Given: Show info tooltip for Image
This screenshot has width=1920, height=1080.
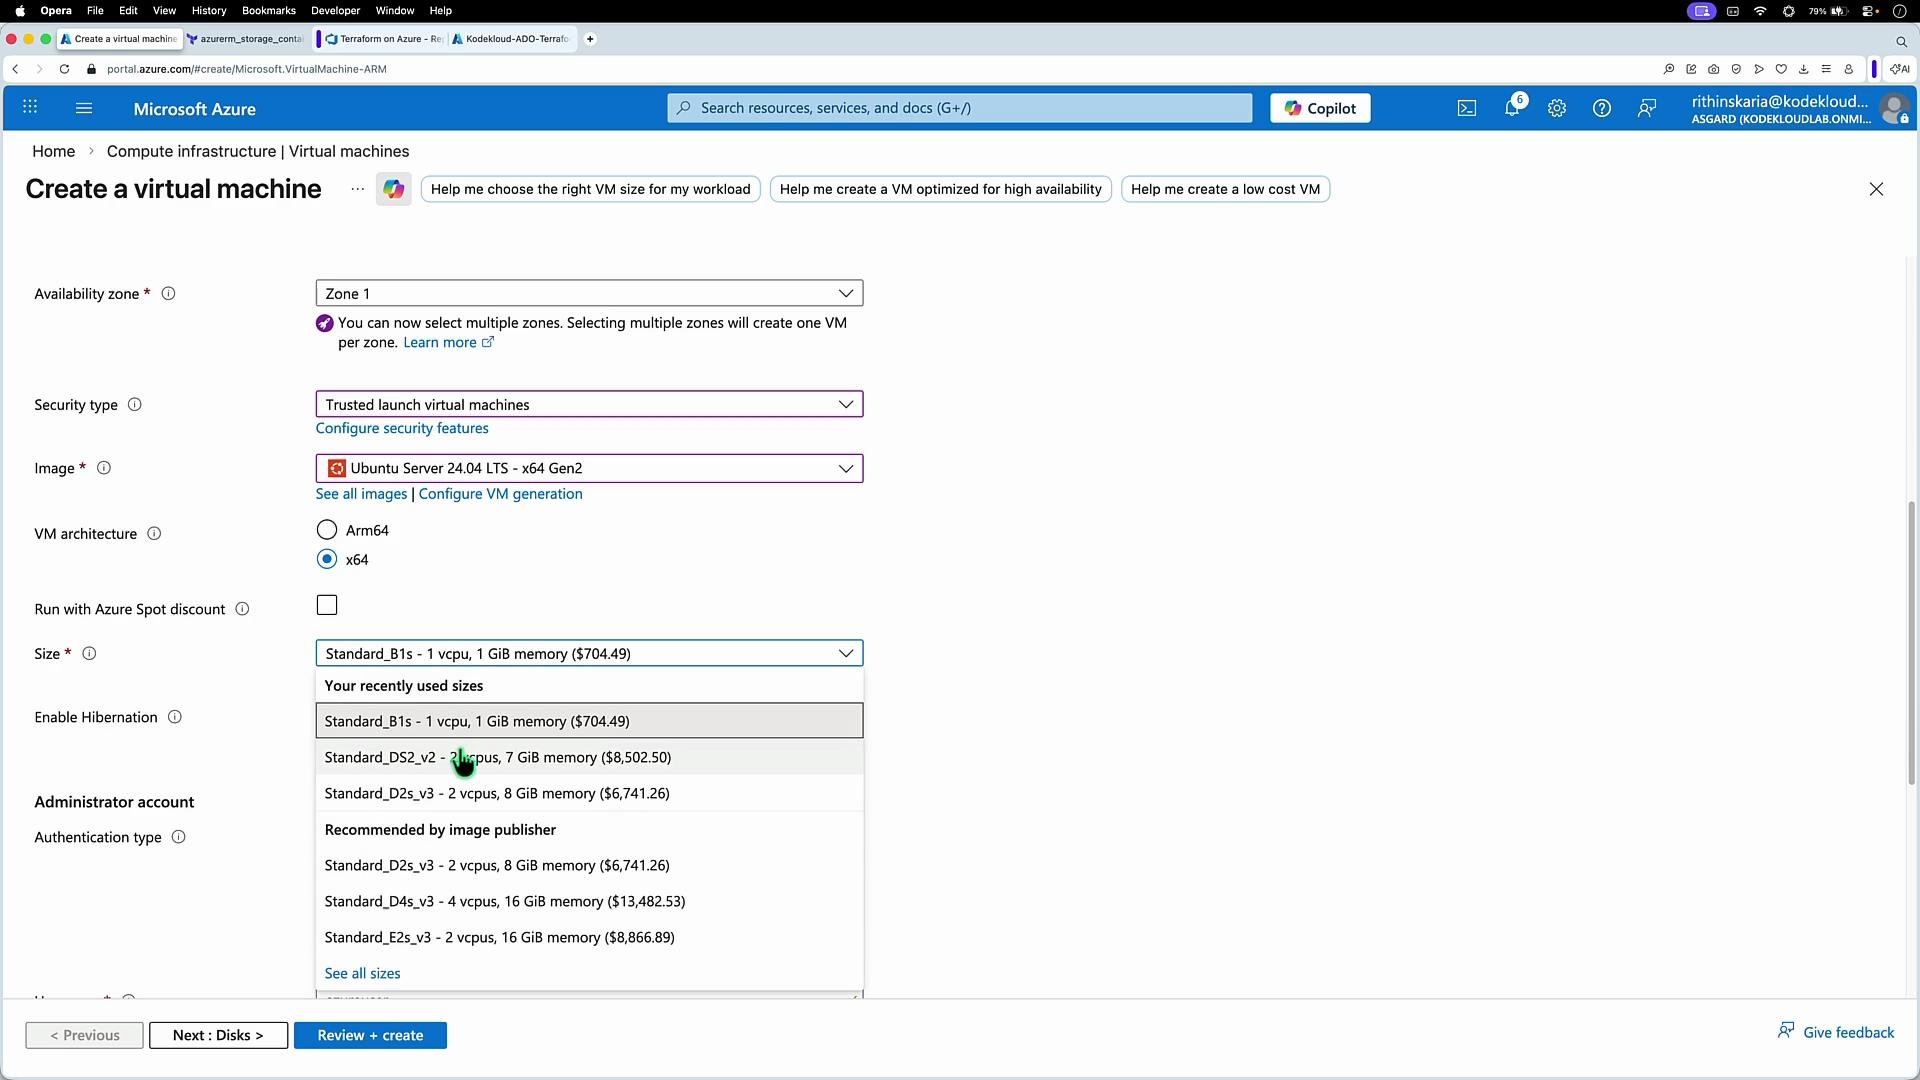Looking at the screenshot, I should (104, 468).
